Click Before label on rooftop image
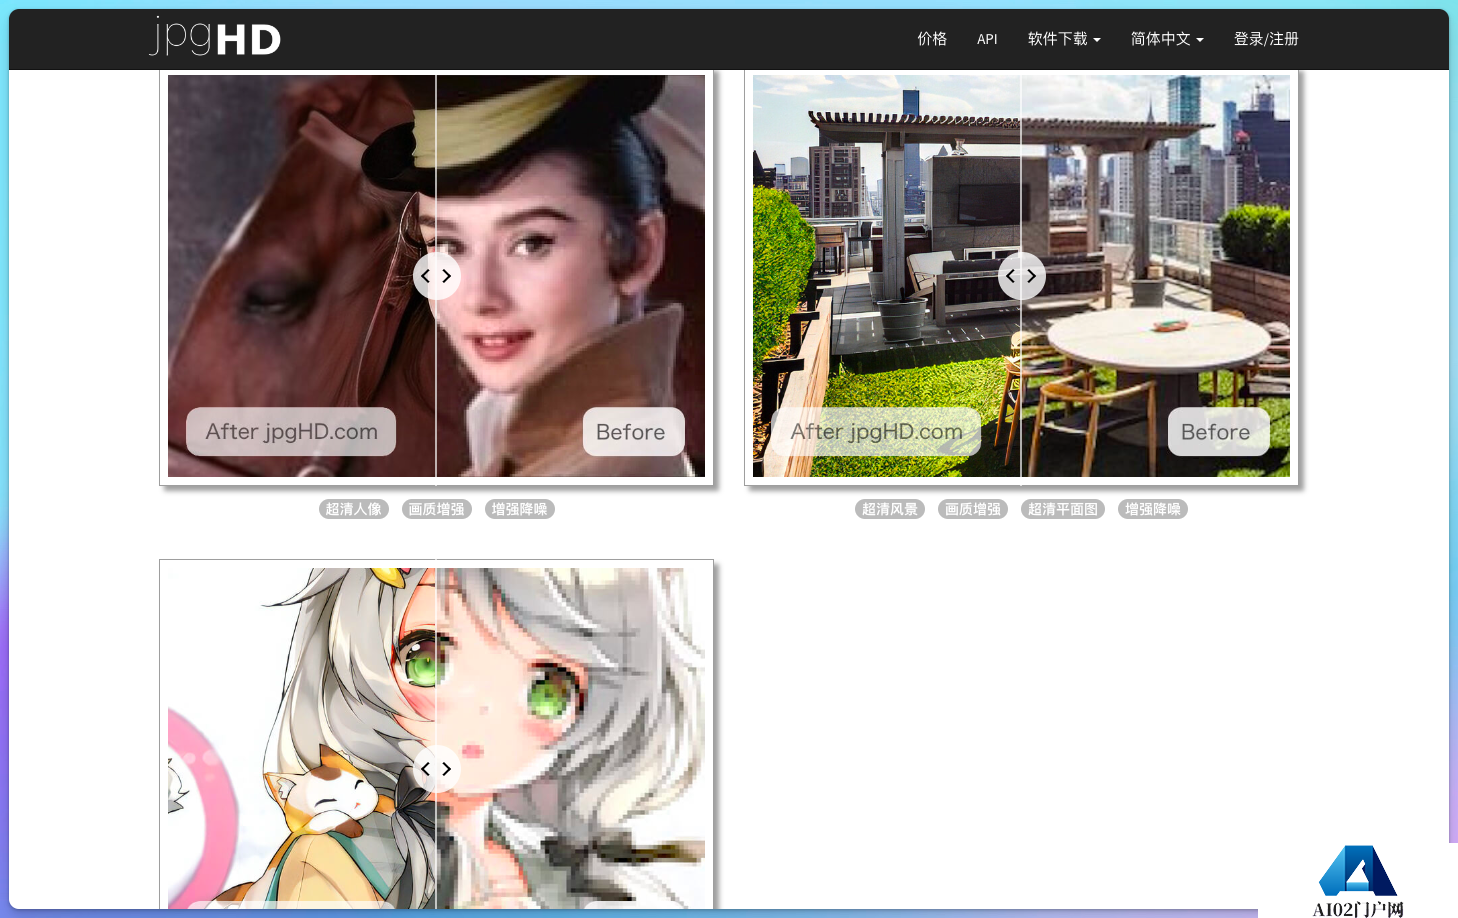Image resolution: width=1458 pixels, height=918 pixels. pos(1219,432)
